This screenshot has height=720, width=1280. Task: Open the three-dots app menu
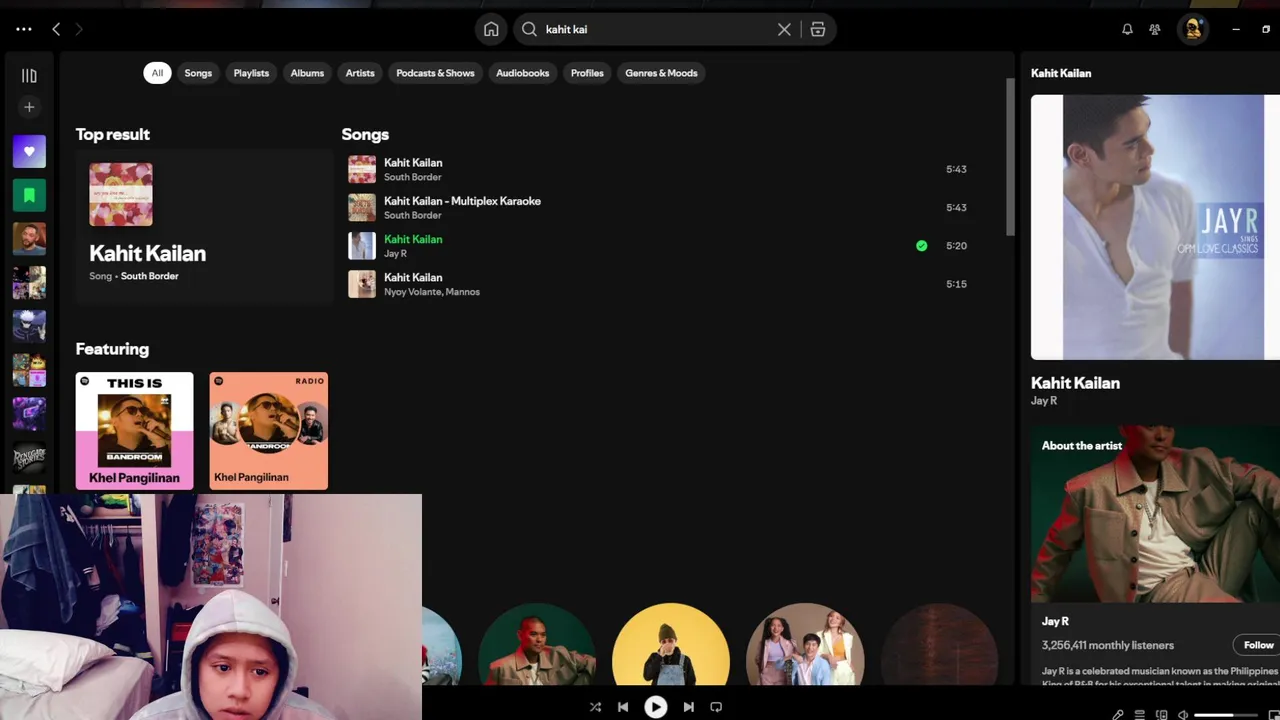click(24, 29)
